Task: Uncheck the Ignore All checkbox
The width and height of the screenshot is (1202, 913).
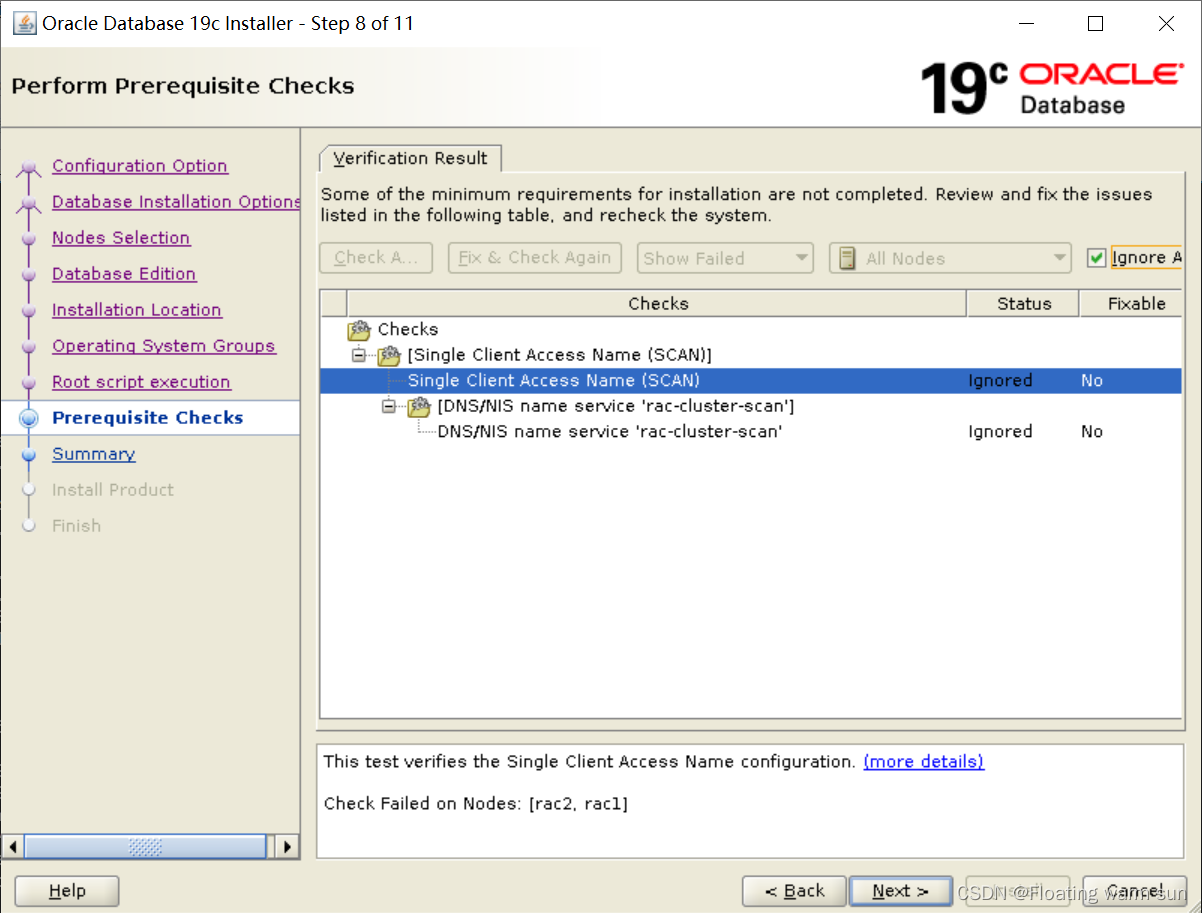Action: click(1096, 256)
